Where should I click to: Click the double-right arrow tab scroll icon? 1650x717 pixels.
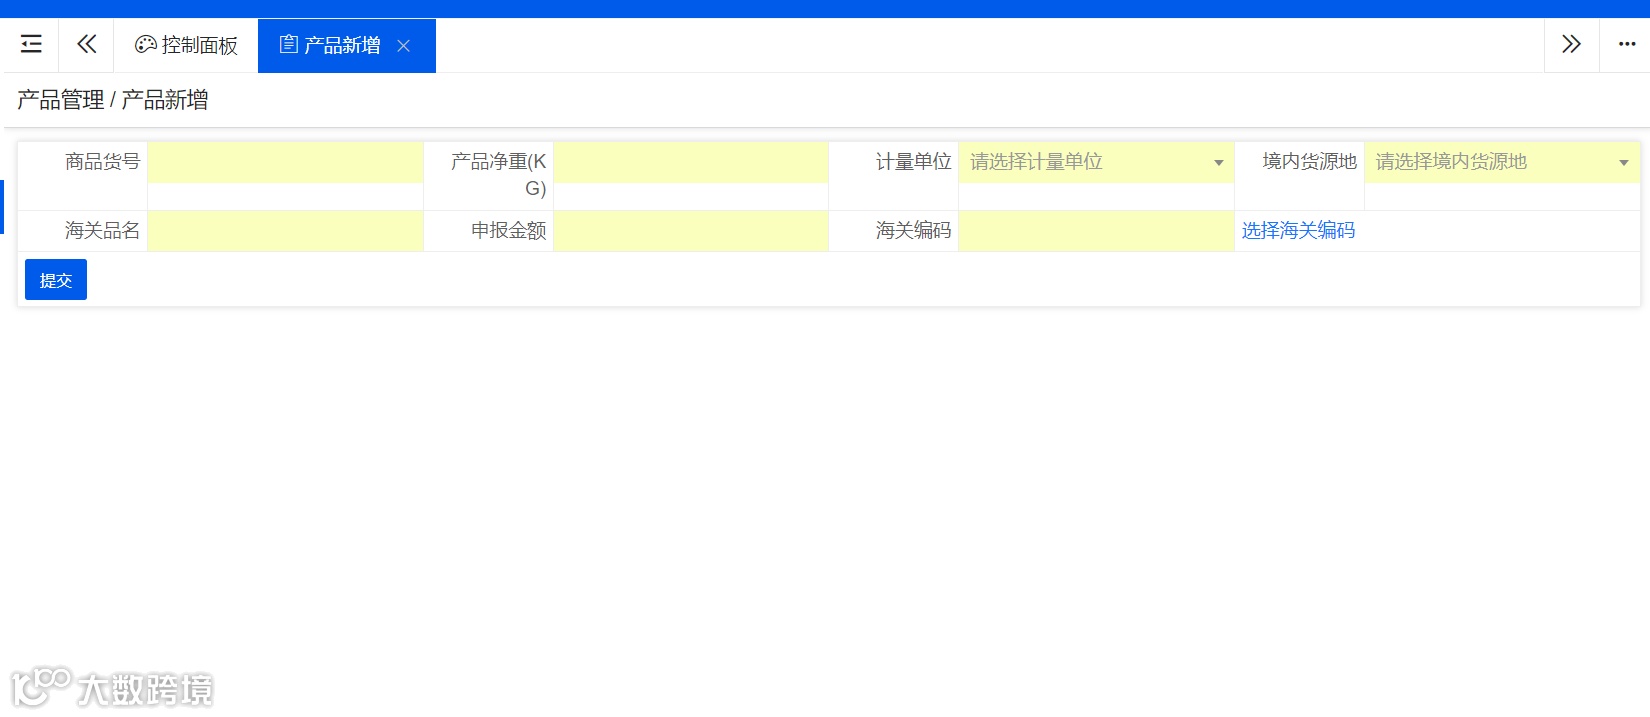coord(1571,44)
